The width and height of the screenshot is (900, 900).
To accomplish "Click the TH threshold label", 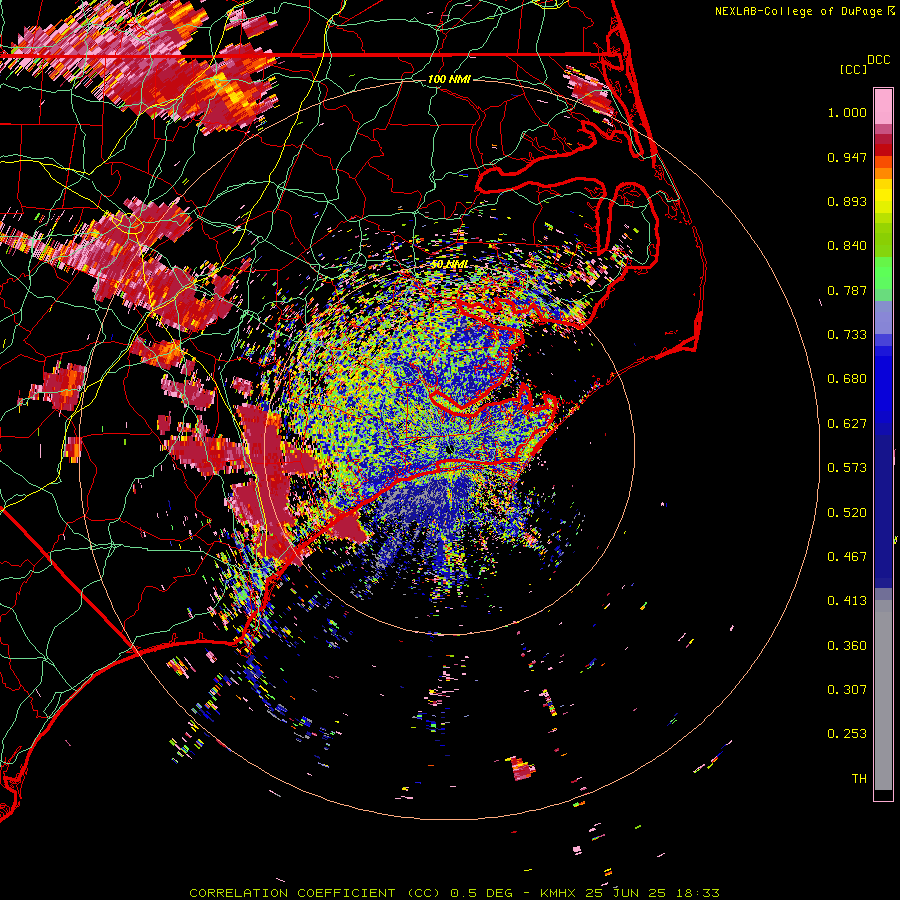I will 859,779.
